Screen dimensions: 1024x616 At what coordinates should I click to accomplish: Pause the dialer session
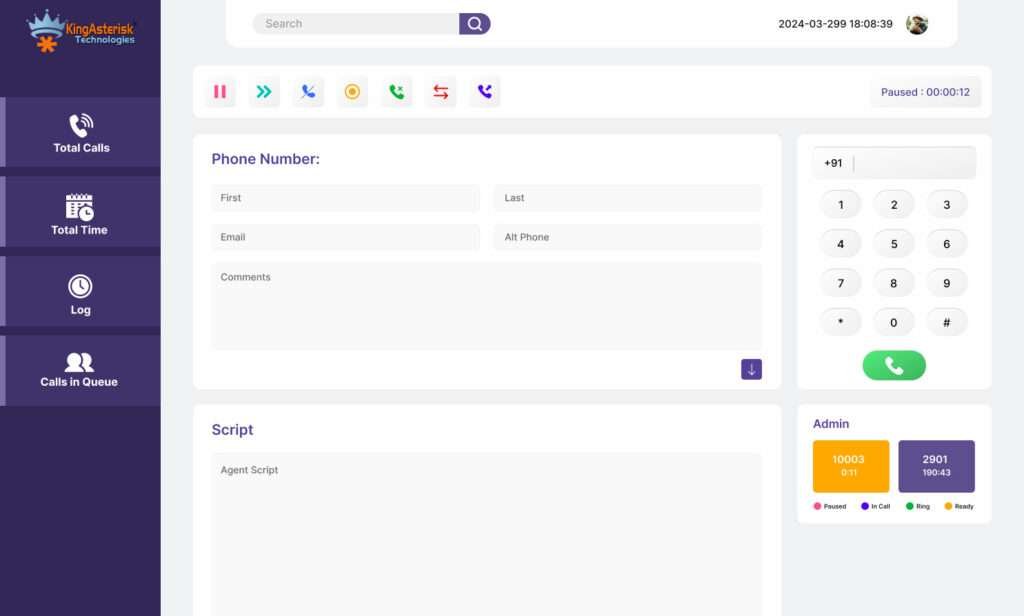[220, 91]
